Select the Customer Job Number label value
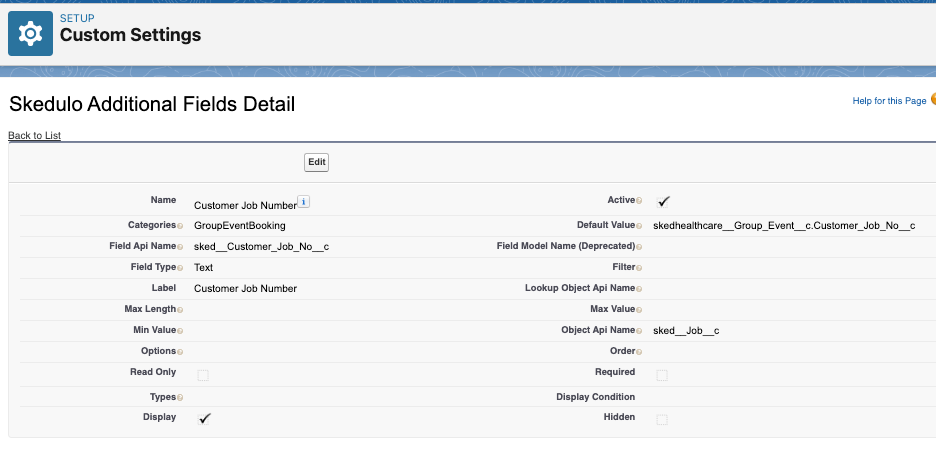Image resolution: width=936 pixels, height=457 pixels. click(245, 288)
